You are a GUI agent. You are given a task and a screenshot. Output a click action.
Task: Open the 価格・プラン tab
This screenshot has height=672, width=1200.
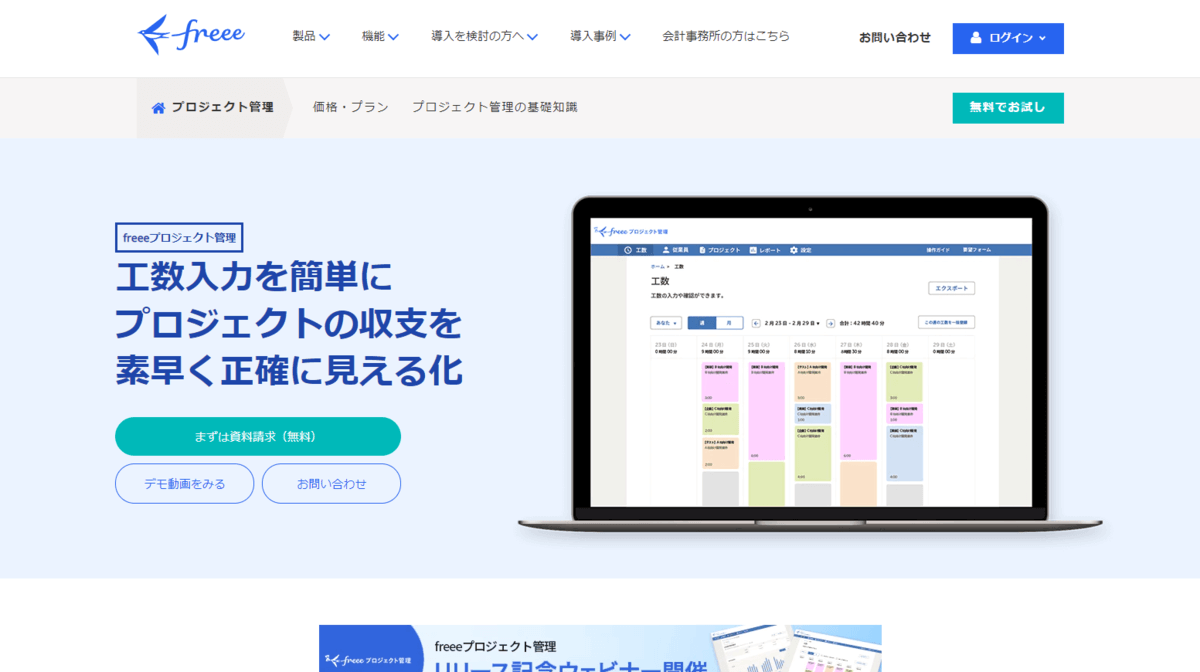coord(350,107)
